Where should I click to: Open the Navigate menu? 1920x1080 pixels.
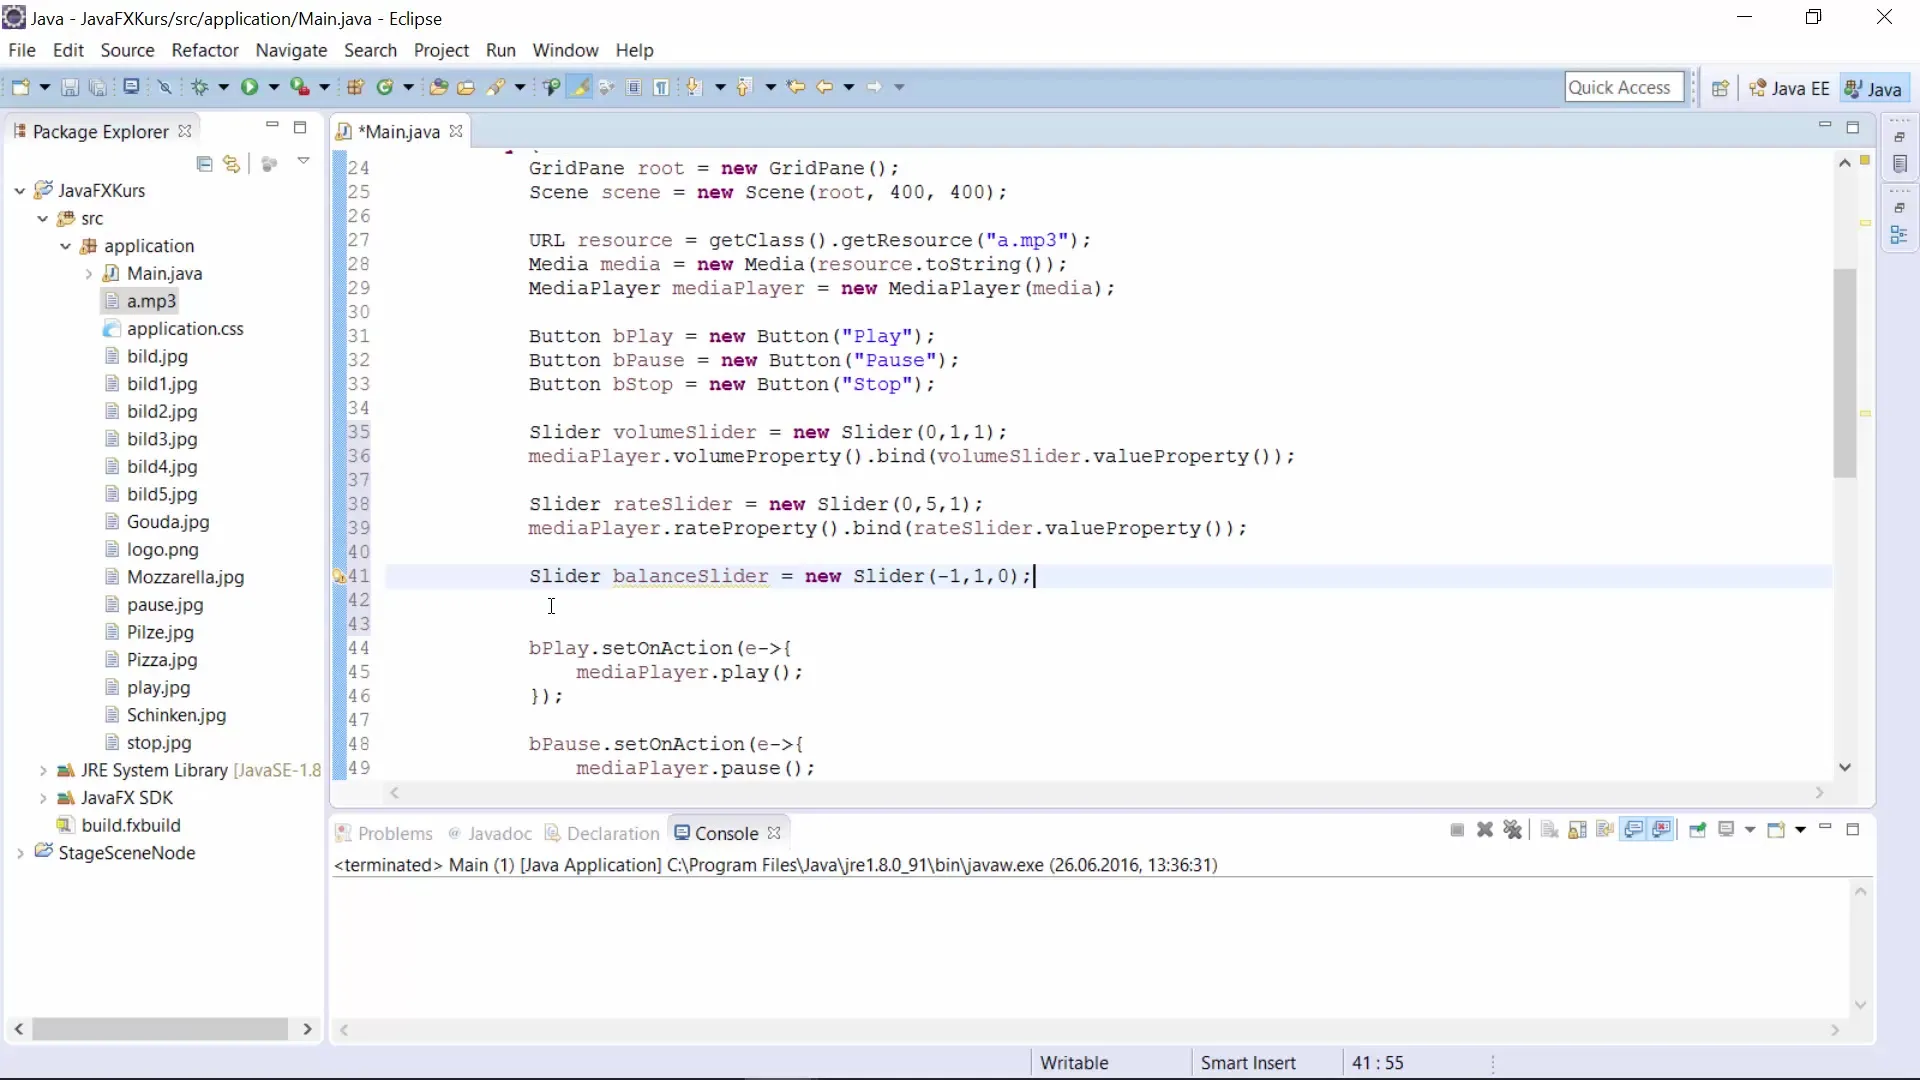coord(291,50)
